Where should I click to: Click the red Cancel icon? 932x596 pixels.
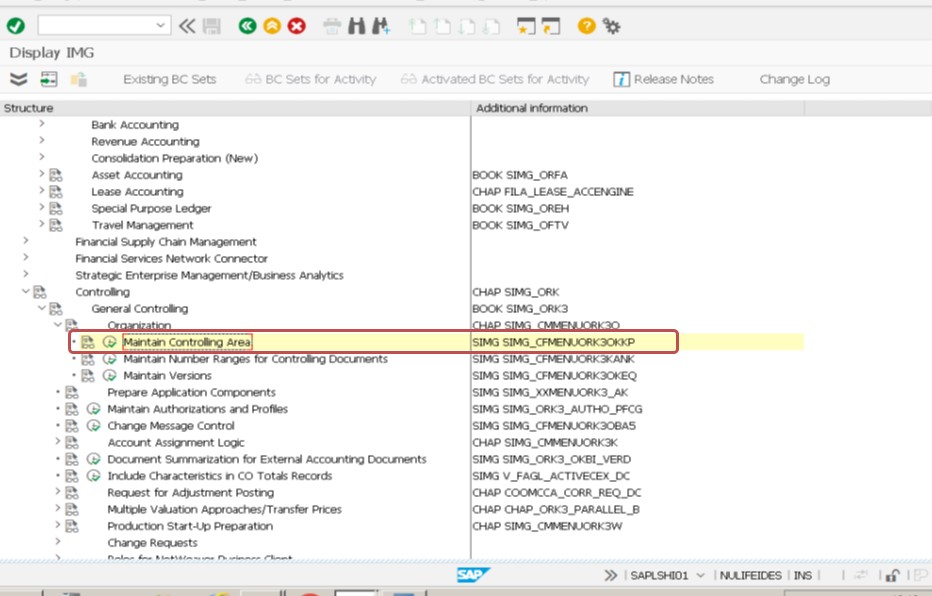pyautogui.click(x=297, y=26)
